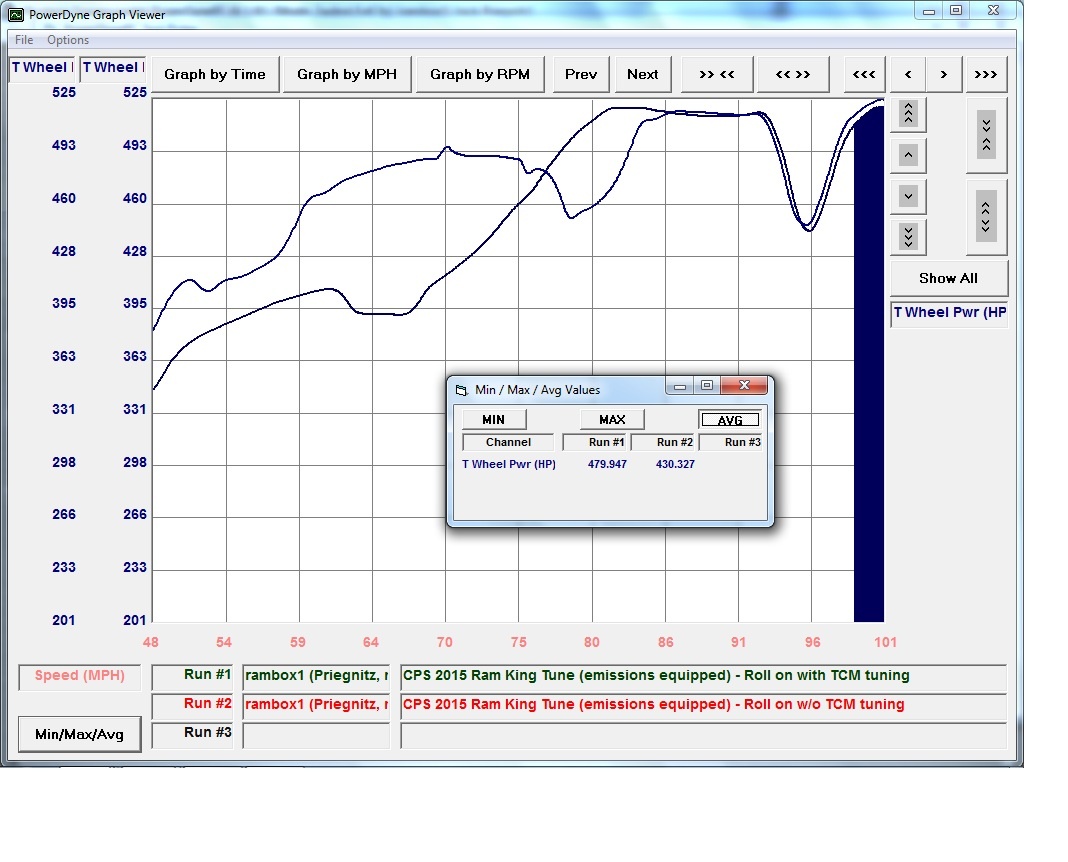Screen dimensions: 1068x862
Task: Switch graph to Graph by RPM
Action: [x=480, y=74]
